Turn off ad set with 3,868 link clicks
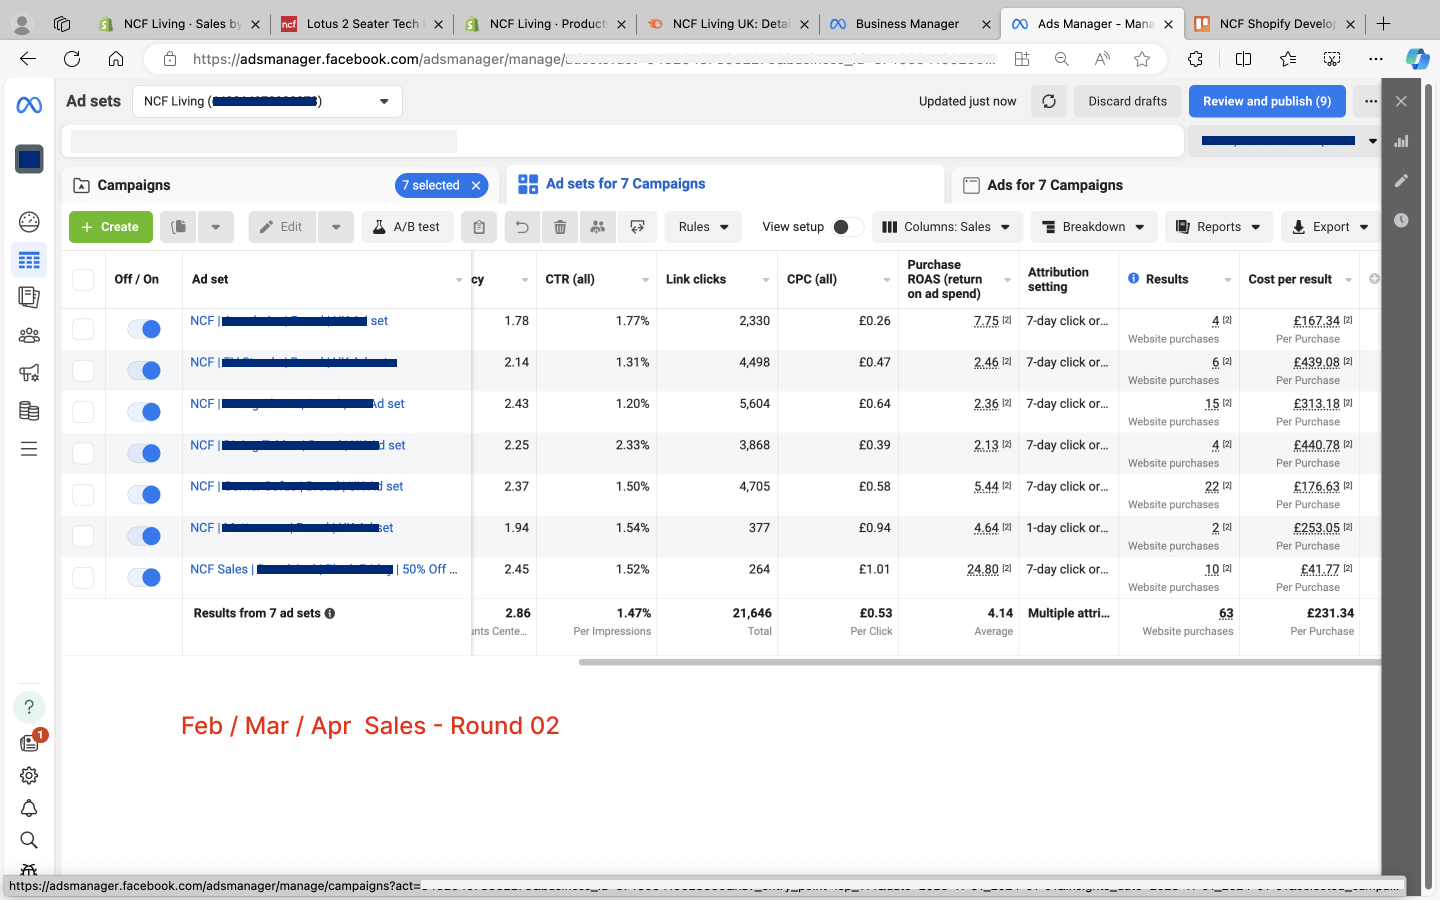1440x900 pixels. click(x=144, y=453)
